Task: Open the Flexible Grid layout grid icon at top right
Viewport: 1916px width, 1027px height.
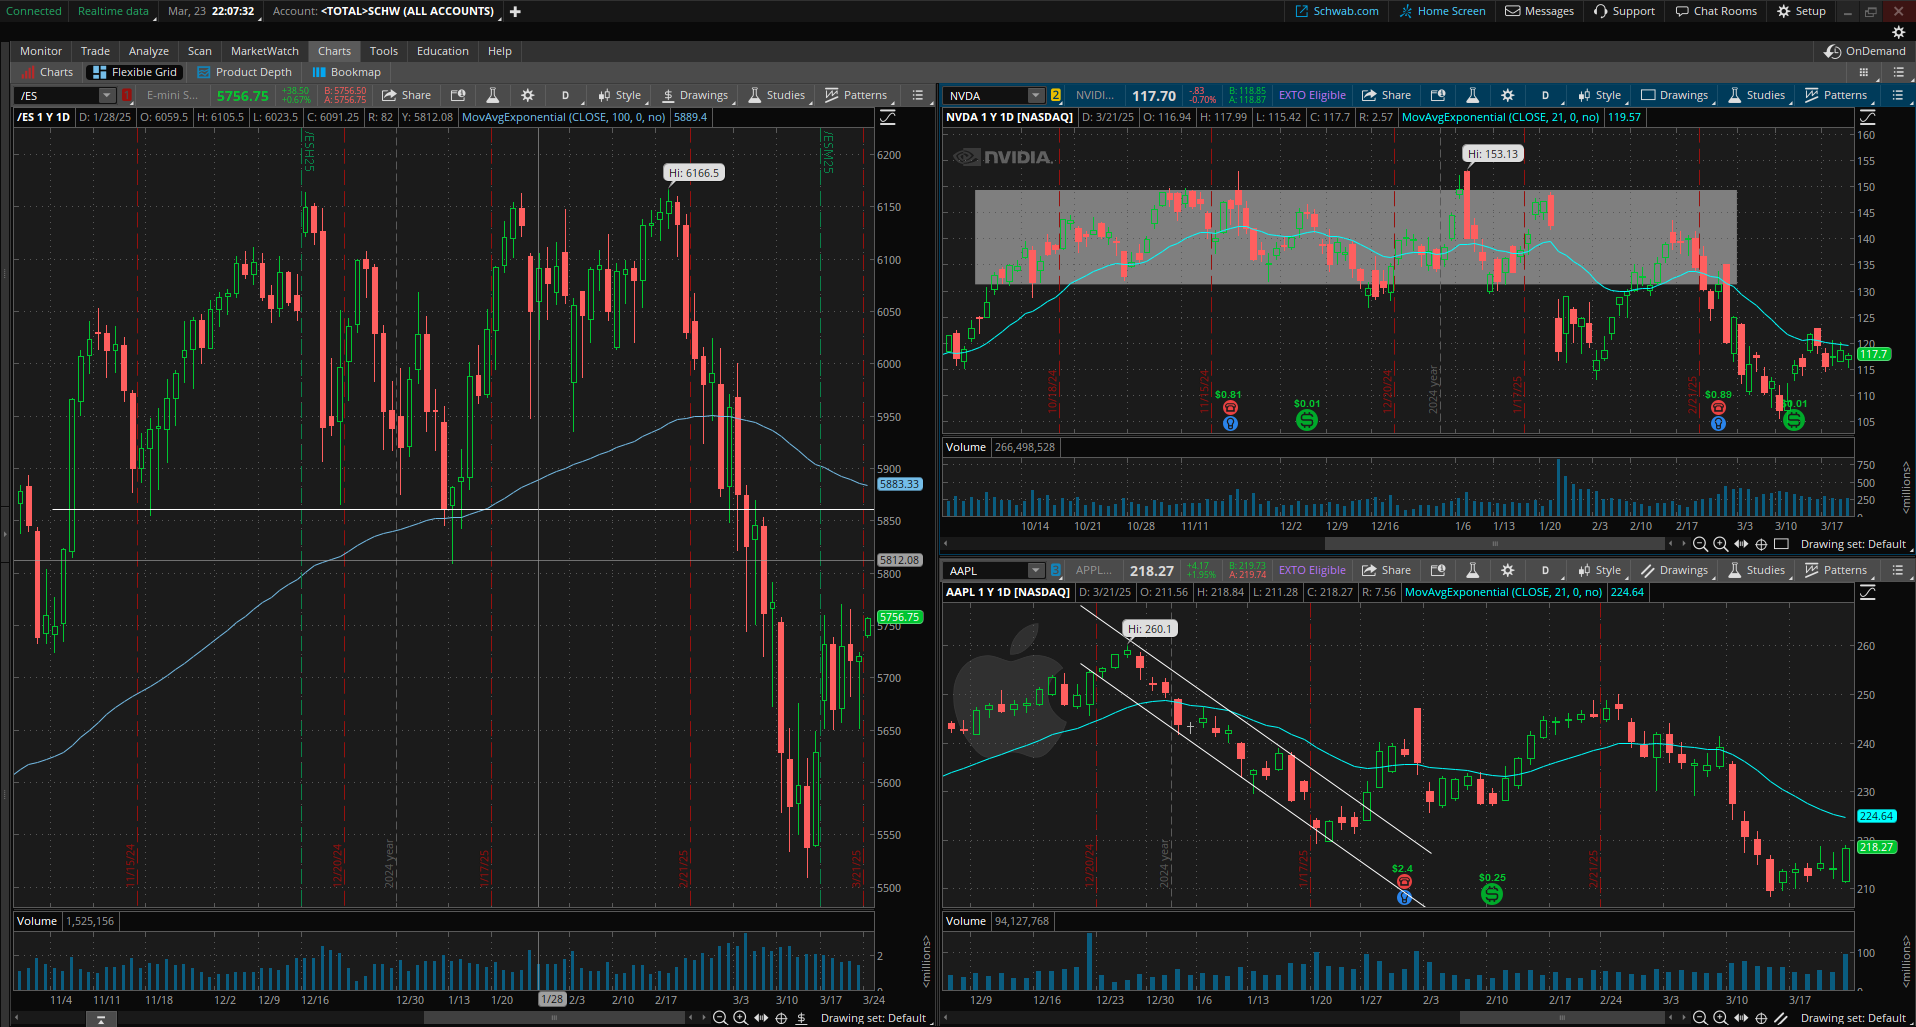Action: [1863, 72]
